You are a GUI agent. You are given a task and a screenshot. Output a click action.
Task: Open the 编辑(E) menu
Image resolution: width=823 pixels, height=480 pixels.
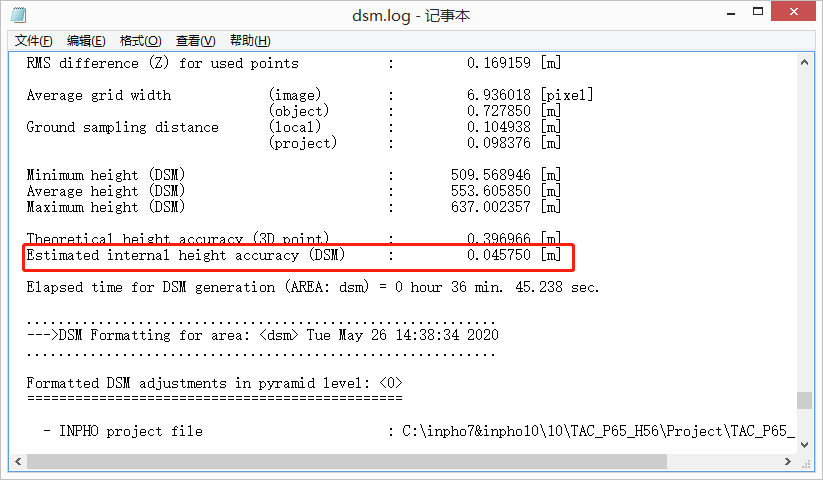click(86, 41)
